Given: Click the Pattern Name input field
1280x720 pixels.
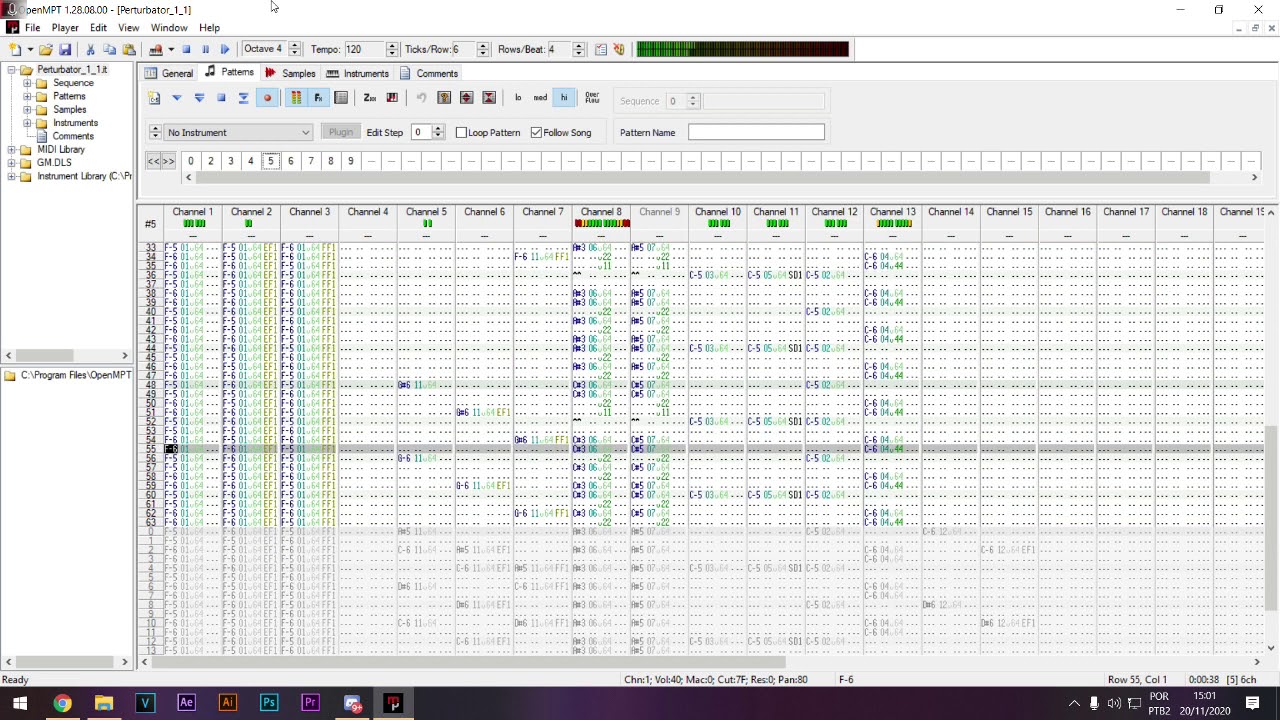Looking at the screenshot, I should coord(756,132).
